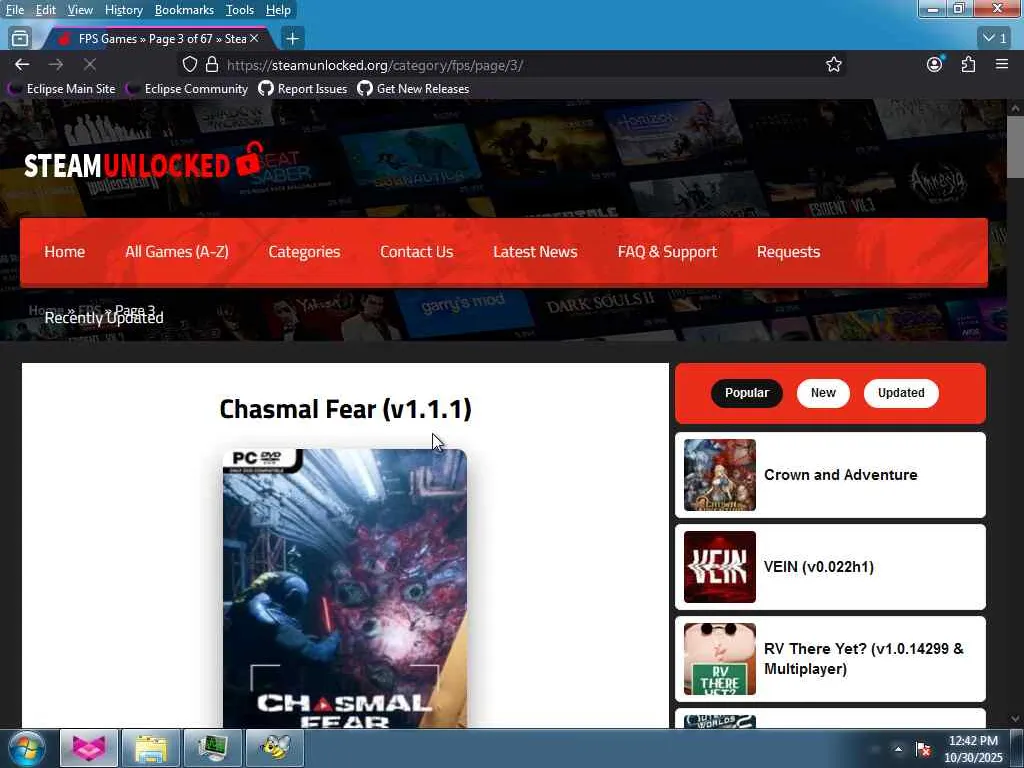Open the Report Issues GitHub bookmark
The height and width of the screenshot is (768, 1024).
coord(302,89)
